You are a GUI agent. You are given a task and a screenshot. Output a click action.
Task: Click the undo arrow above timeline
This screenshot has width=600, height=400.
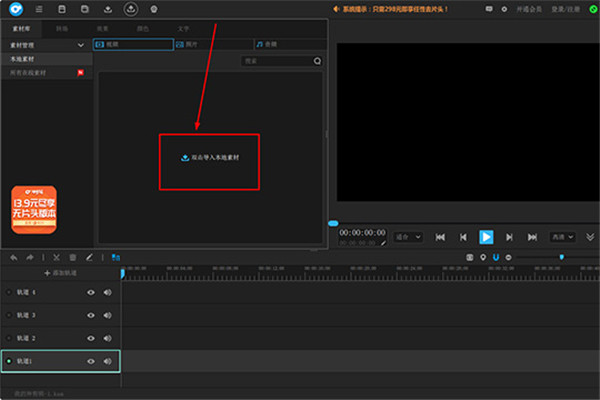[13, 257]
